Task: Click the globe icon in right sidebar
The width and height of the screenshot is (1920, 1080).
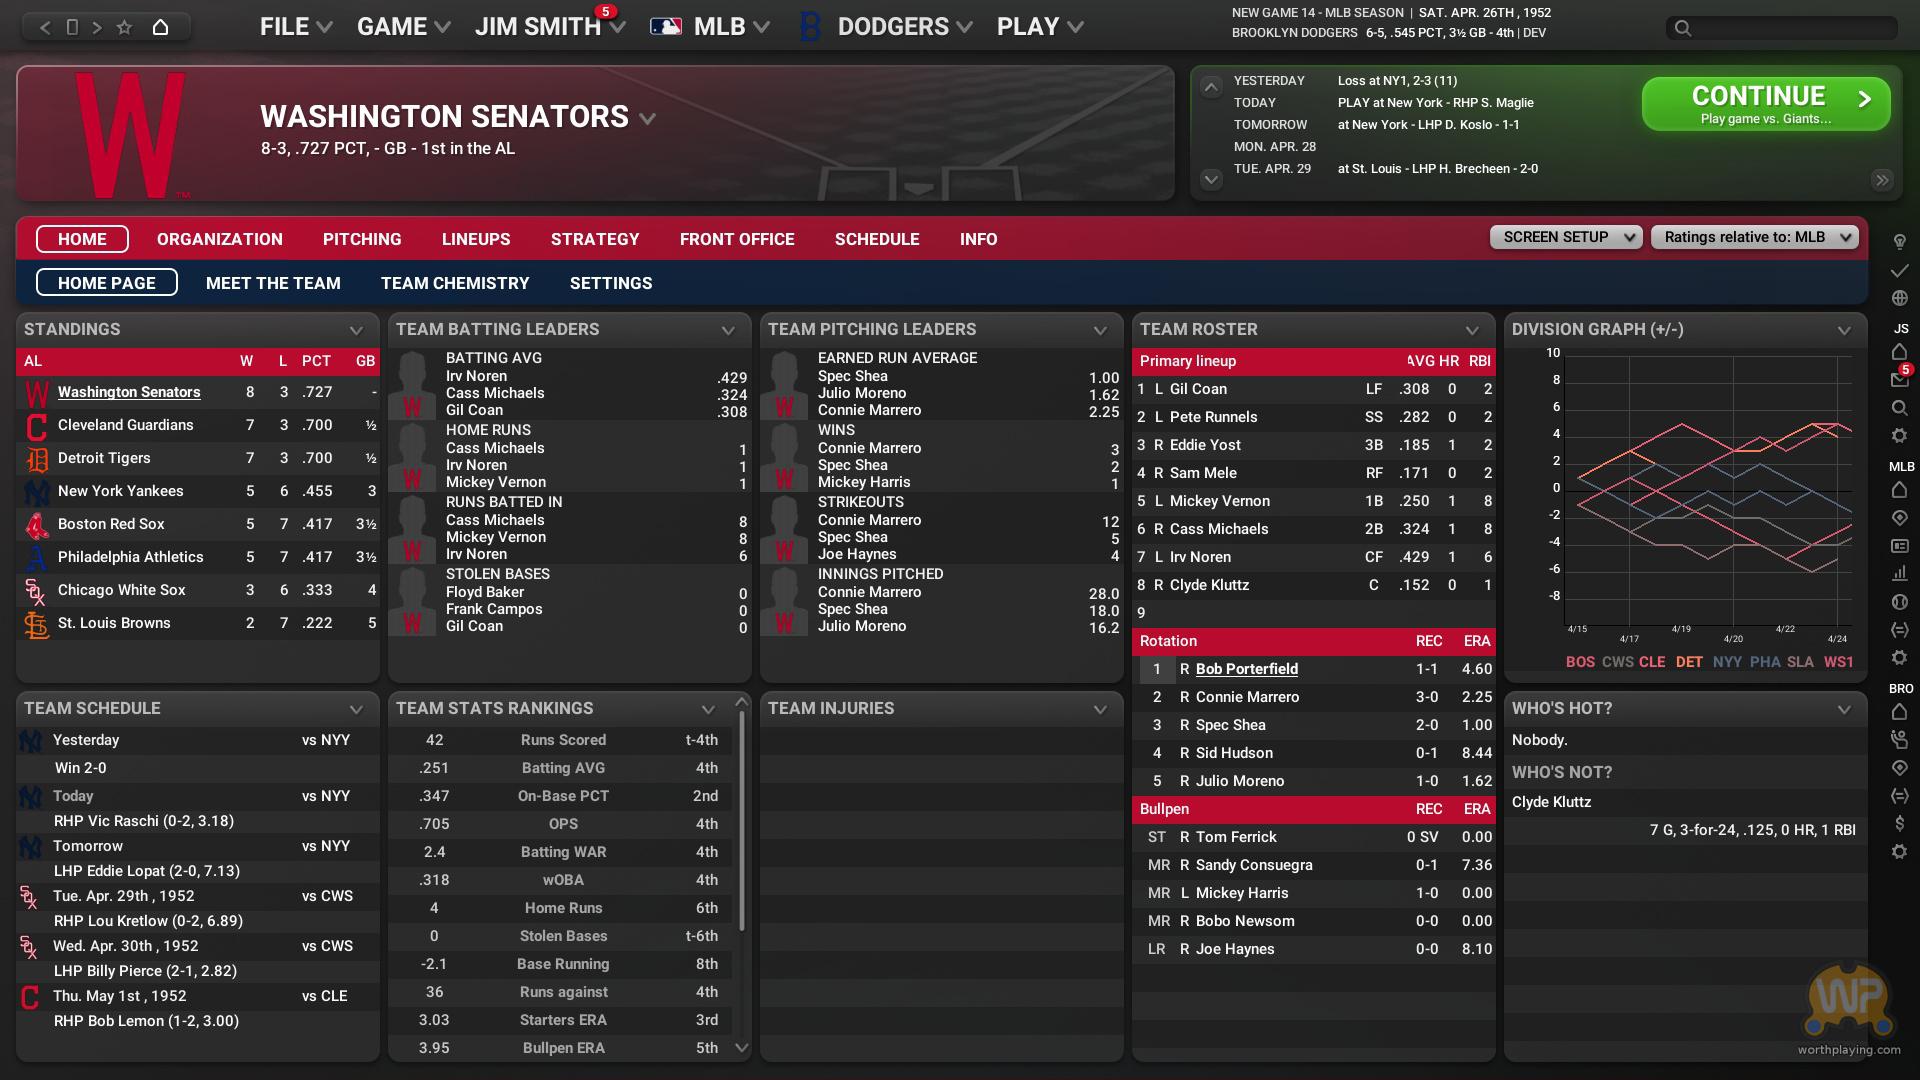Action: [1899, 298]
